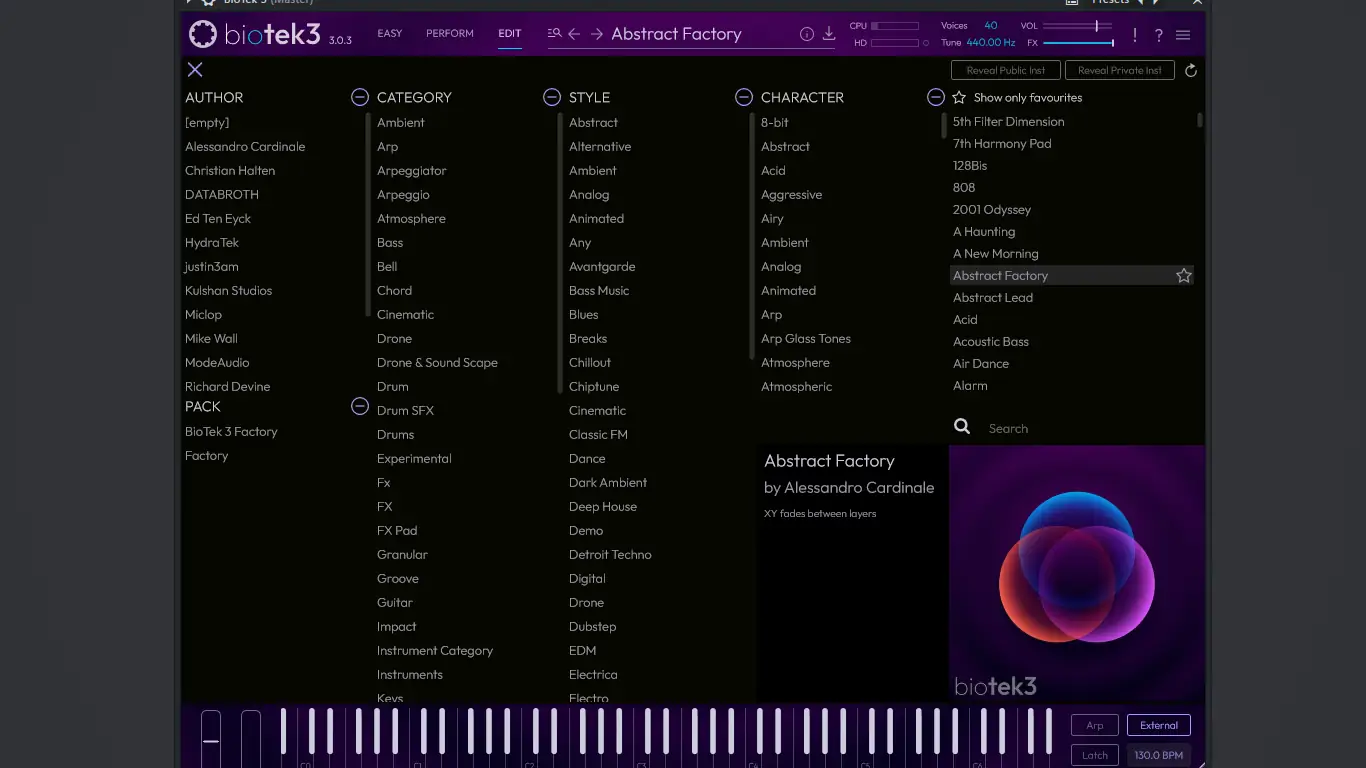Select the 8-bit character
Viewport: 1366px width, 768px height.
pos(775,122)
